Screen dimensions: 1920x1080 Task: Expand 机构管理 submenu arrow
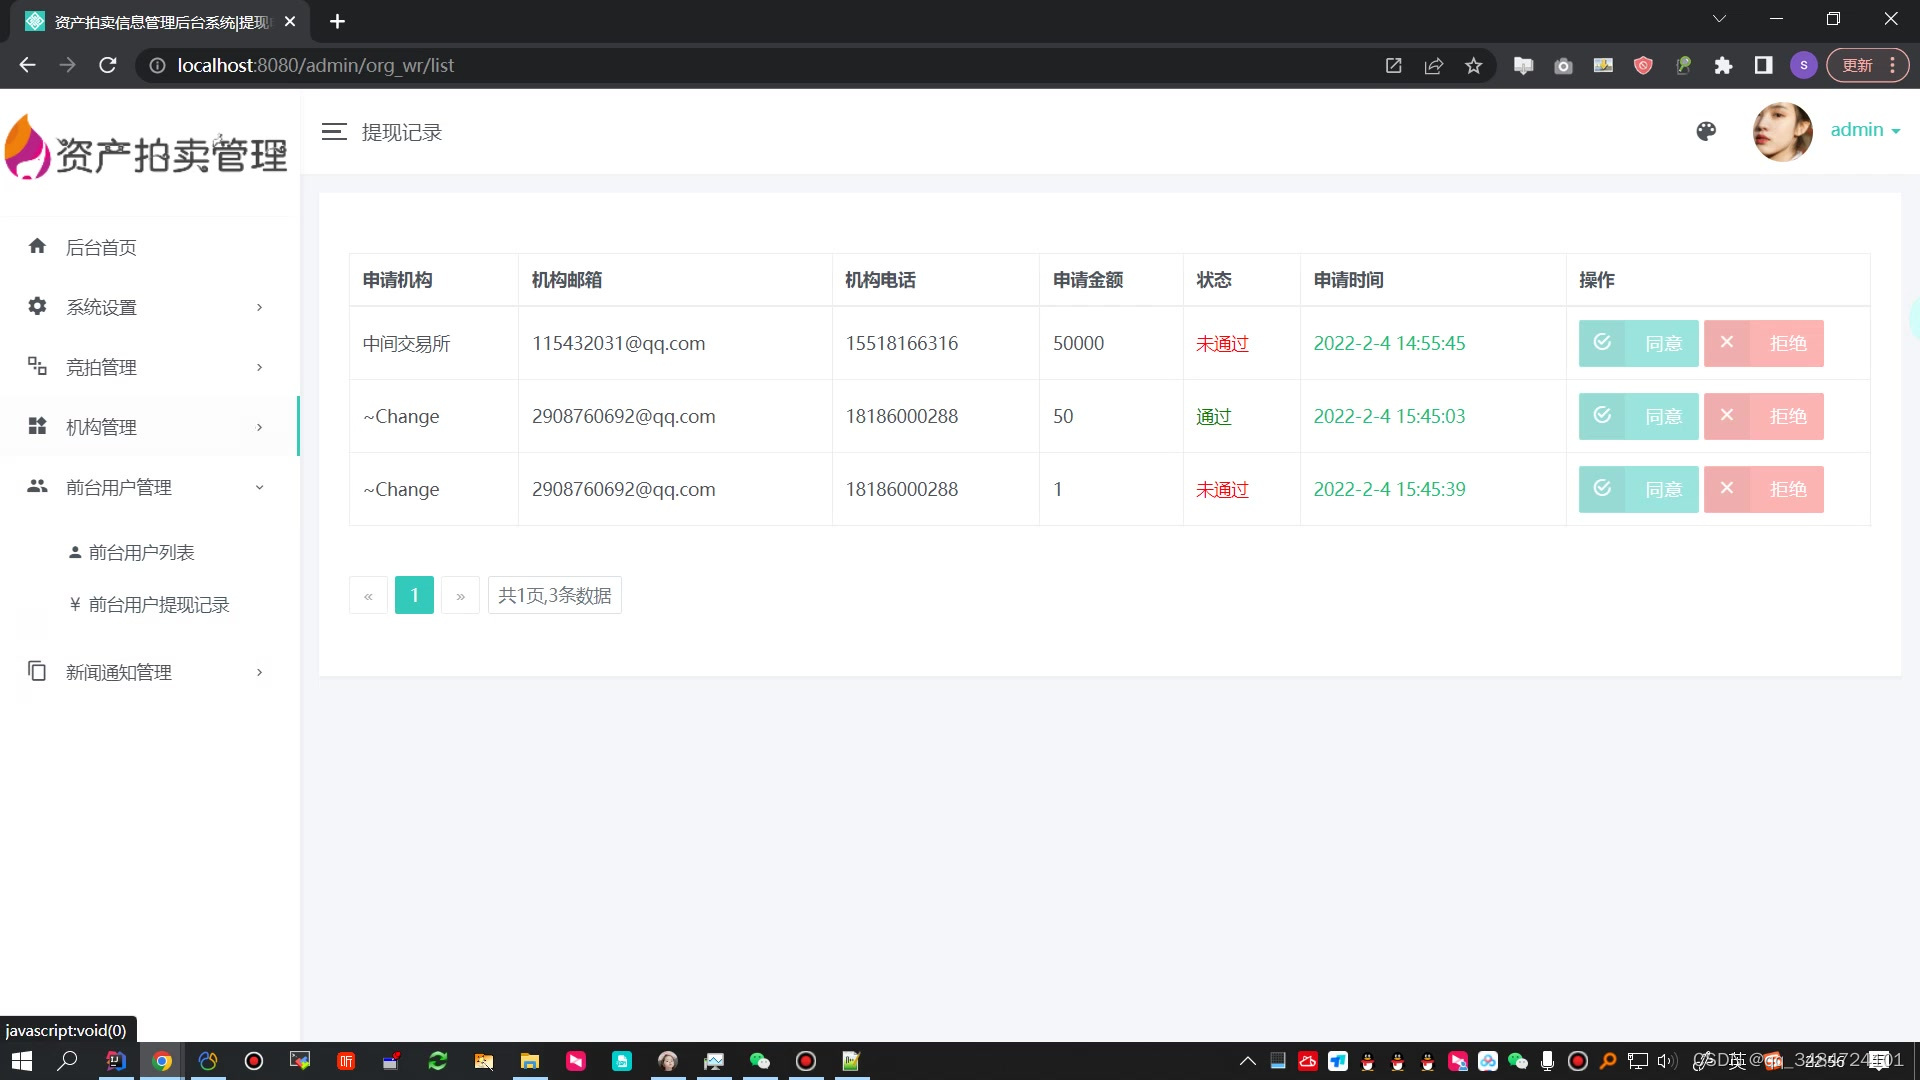pos(259,427)
